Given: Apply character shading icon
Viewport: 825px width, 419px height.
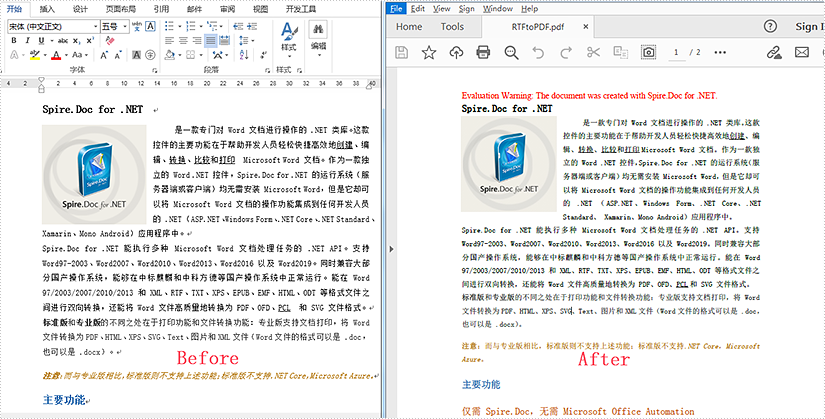Looking at the screenshot, I should coord(136,55).
